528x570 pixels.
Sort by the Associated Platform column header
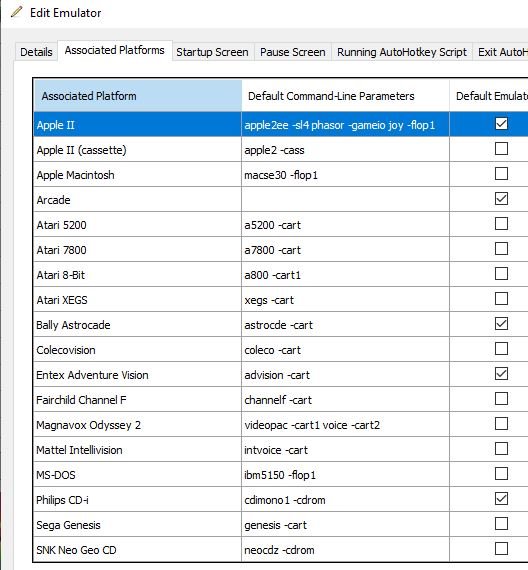138,96
